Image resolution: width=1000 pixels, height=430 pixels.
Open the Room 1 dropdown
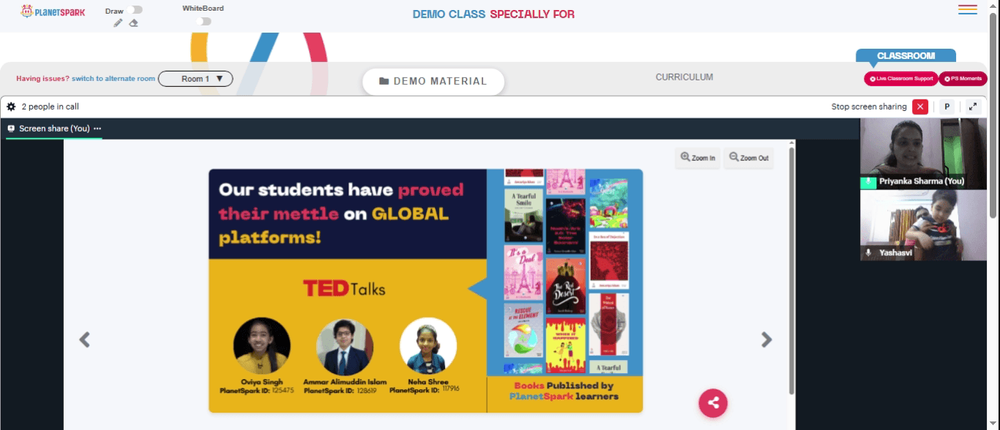click(195, 78)
